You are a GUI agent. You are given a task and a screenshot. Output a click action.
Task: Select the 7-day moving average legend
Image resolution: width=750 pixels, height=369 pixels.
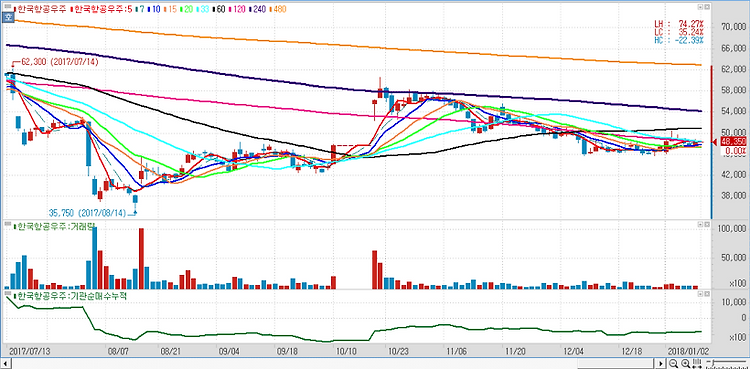[x=140, y=9]
